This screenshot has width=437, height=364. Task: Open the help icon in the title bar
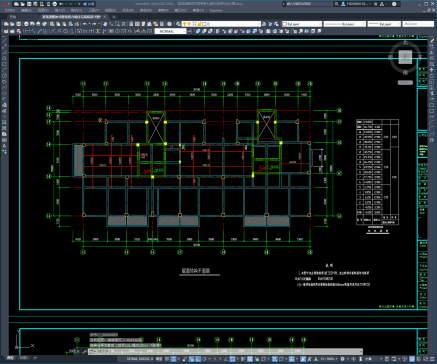tap(394, 4)
